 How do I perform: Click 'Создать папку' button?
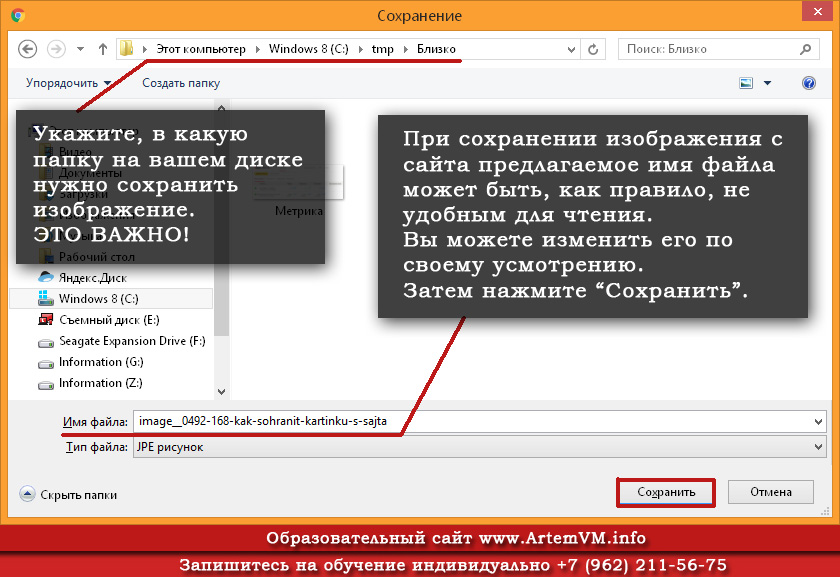point(181,83)
